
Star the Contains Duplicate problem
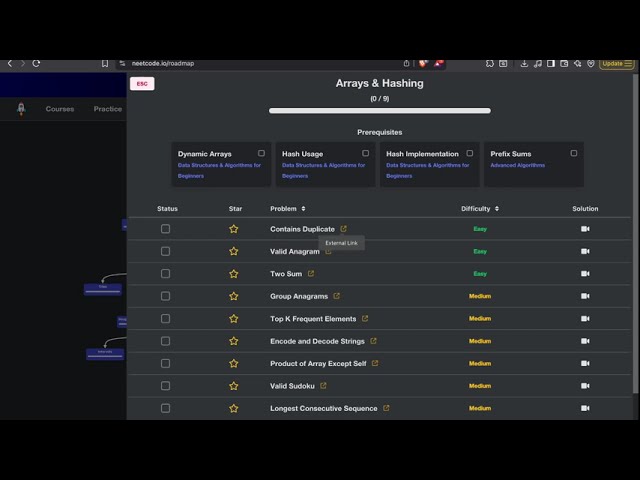click(233, 229)
